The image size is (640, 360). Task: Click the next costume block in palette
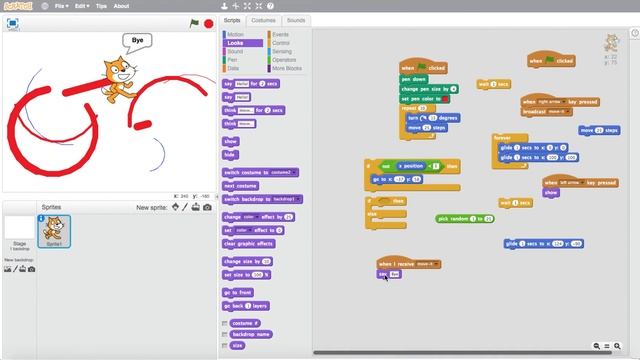240,186
